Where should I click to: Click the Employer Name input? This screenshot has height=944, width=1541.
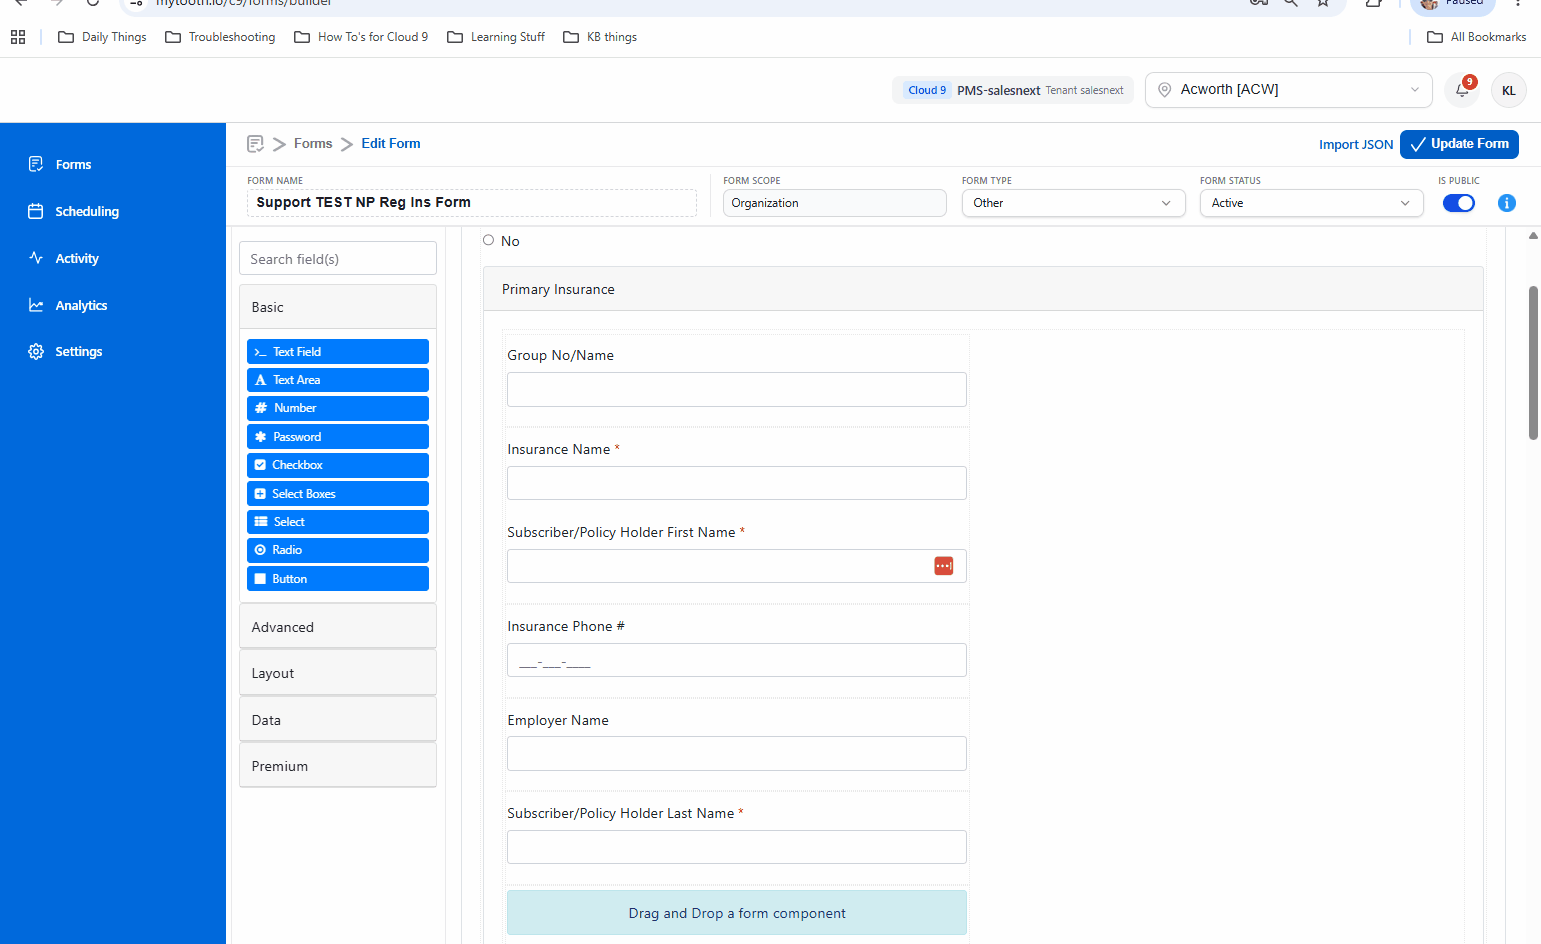tap(737, 754)
